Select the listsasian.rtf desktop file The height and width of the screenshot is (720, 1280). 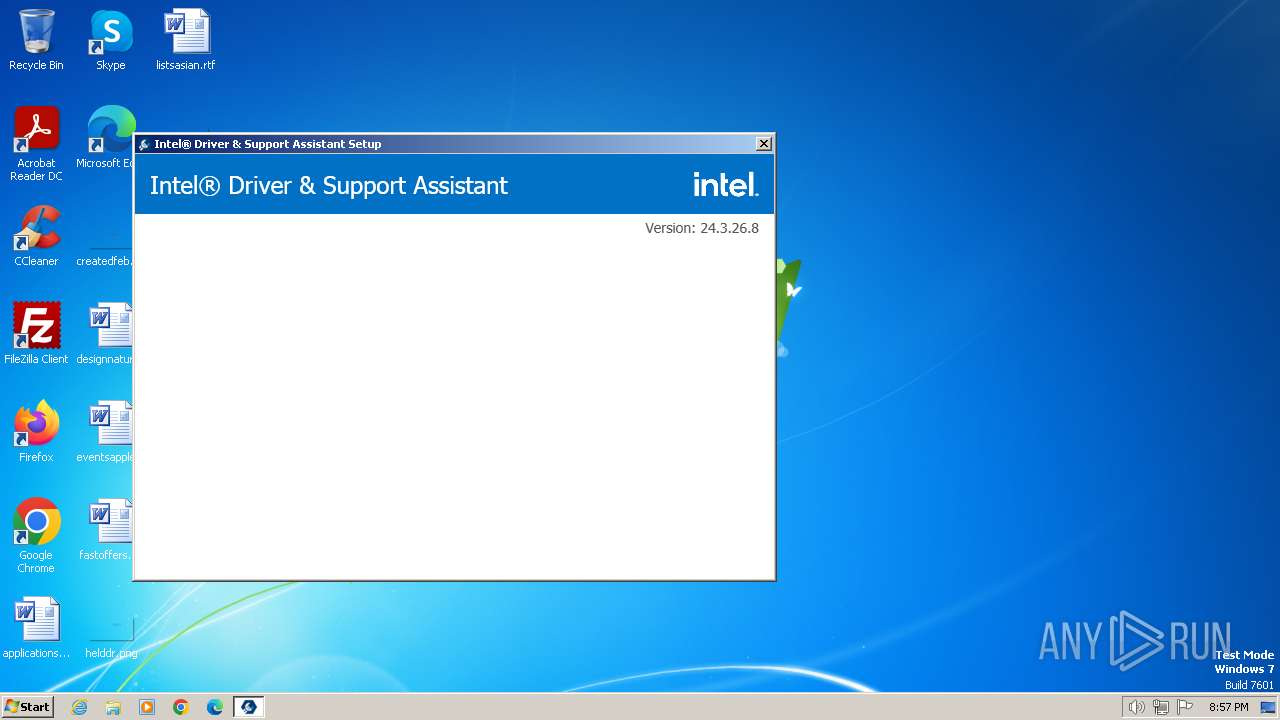pyautogui.click(x=186, y=40)
